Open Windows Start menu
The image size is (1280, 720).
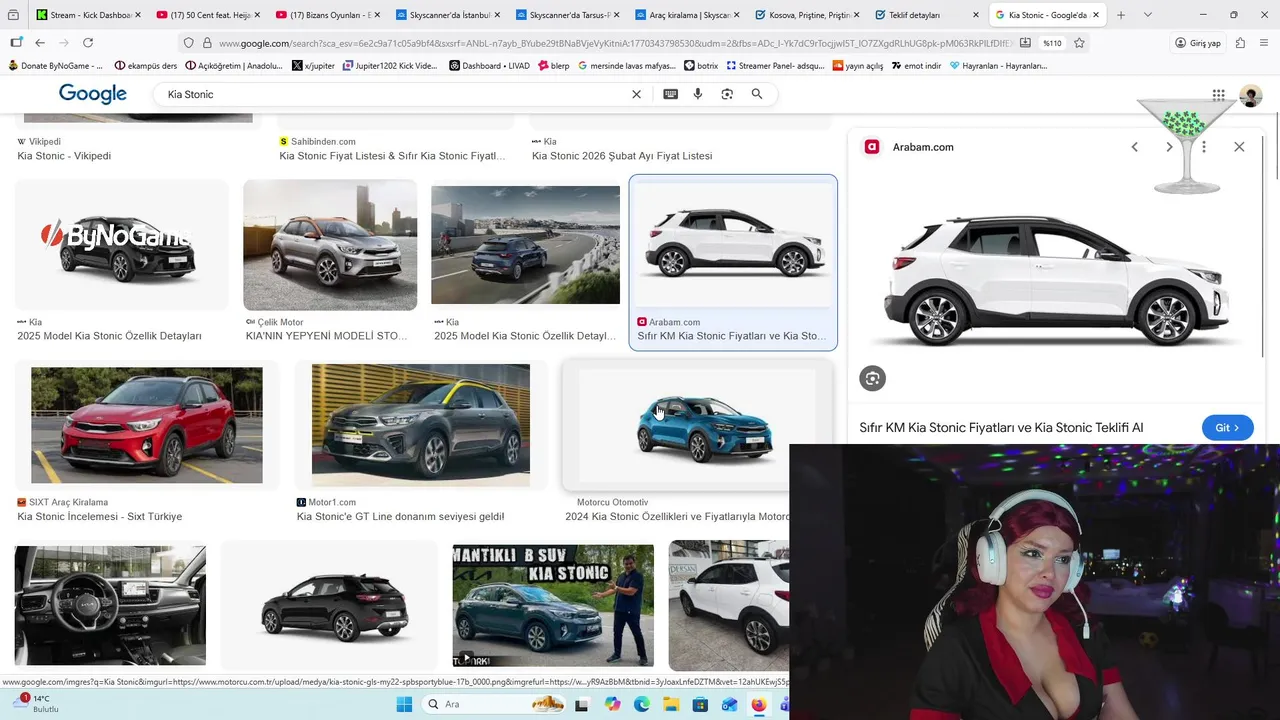point(404,704)
